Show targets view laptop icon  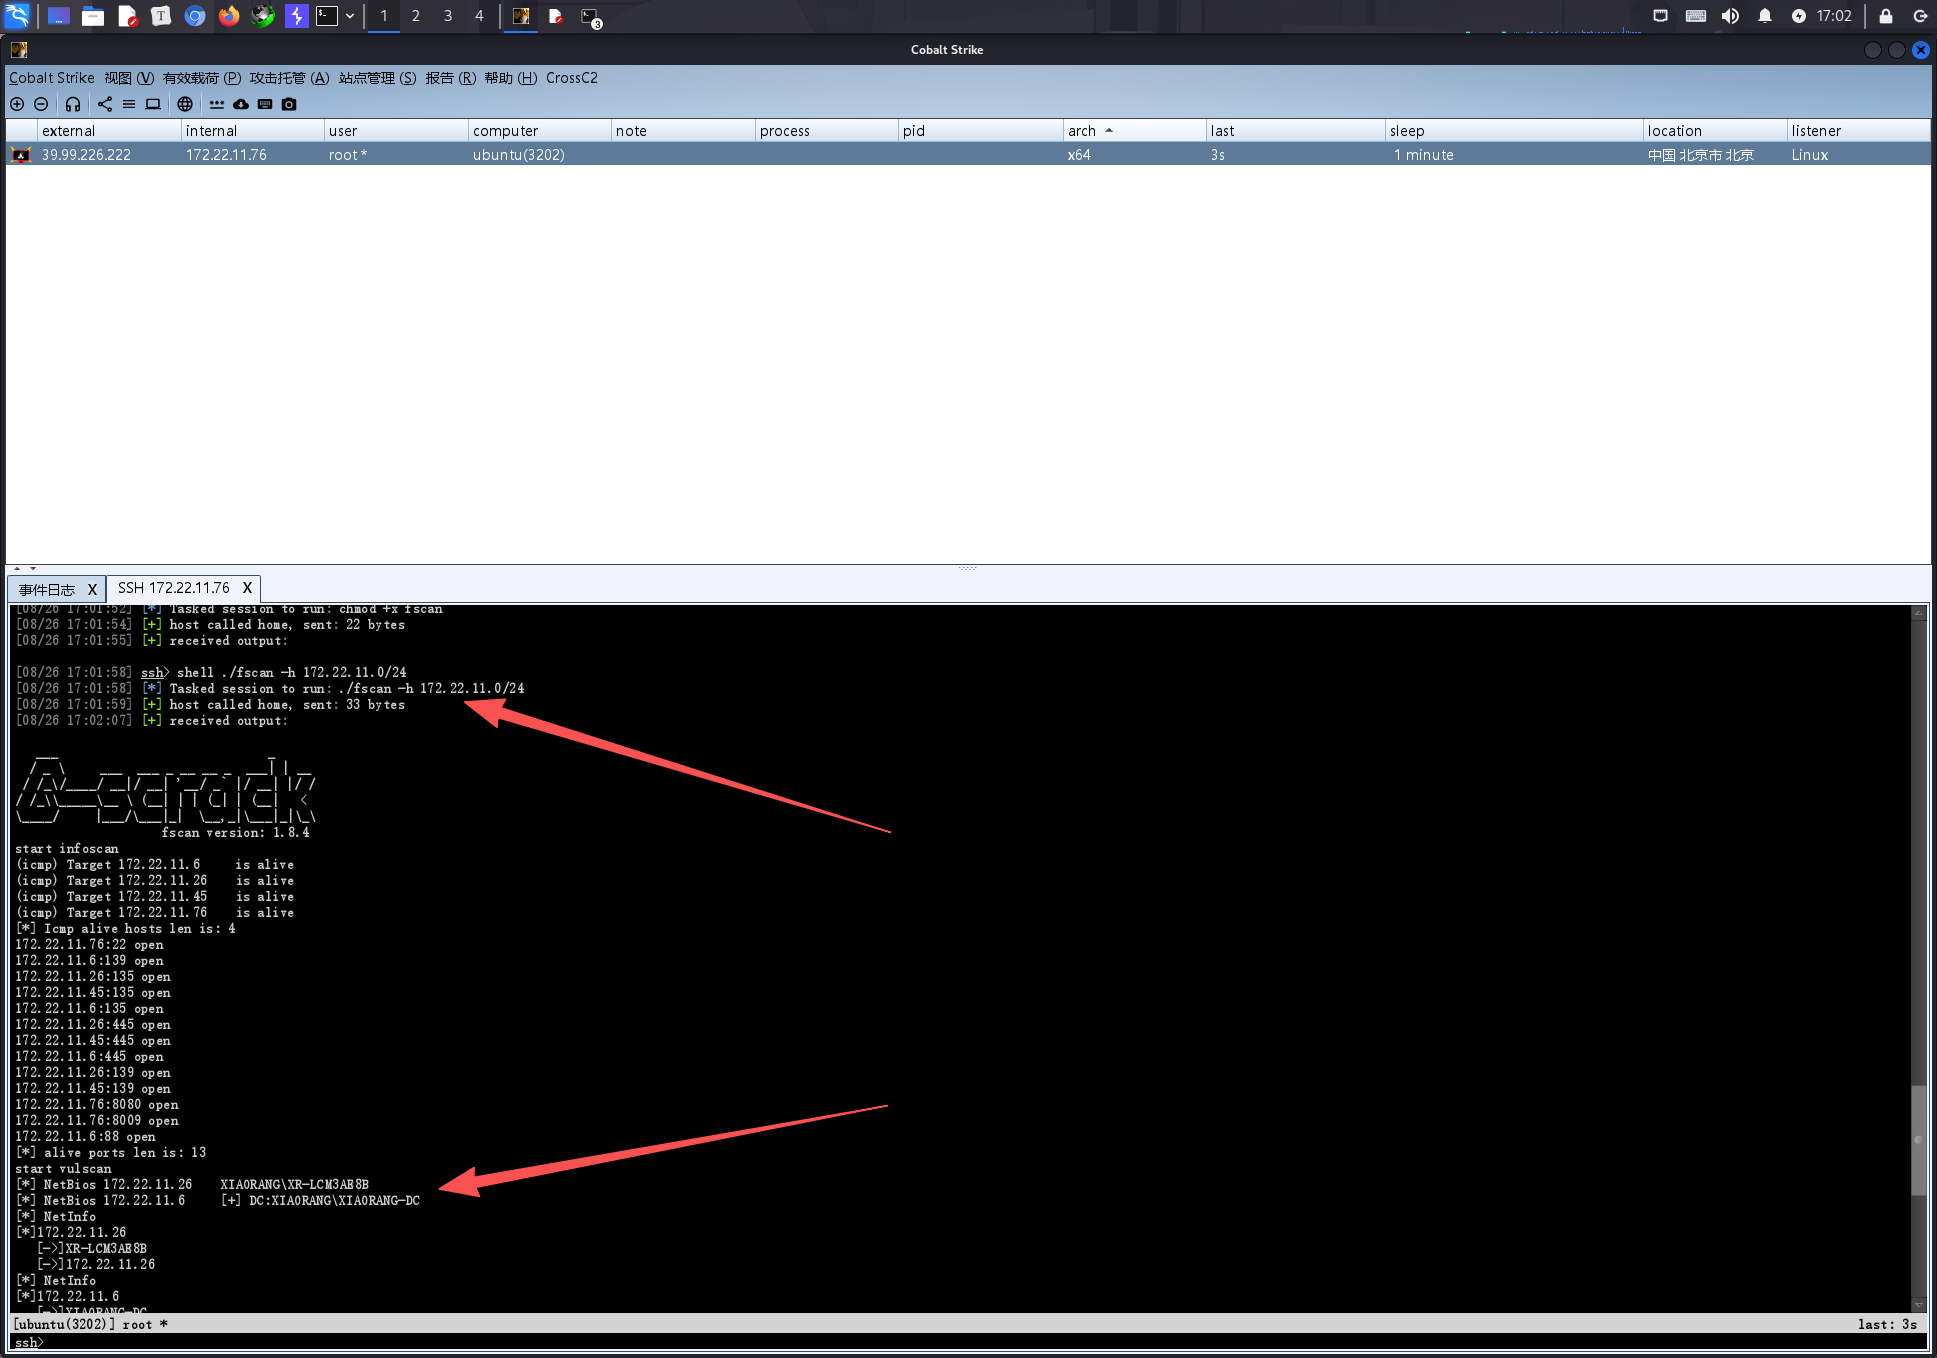[153, 104]
